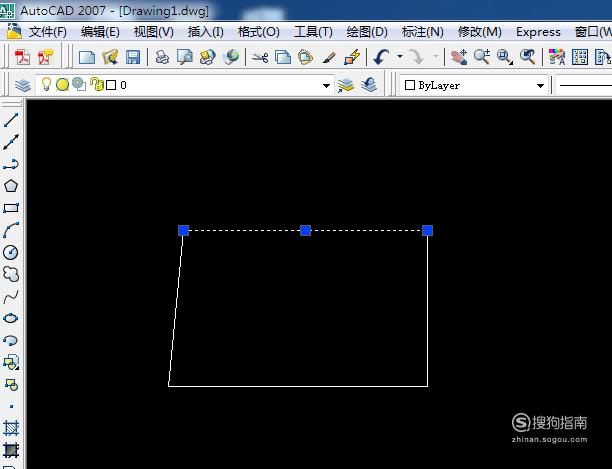Screen dimensions: 612x469
Task: Select the Point tool
Action: [x=11, y=407]
